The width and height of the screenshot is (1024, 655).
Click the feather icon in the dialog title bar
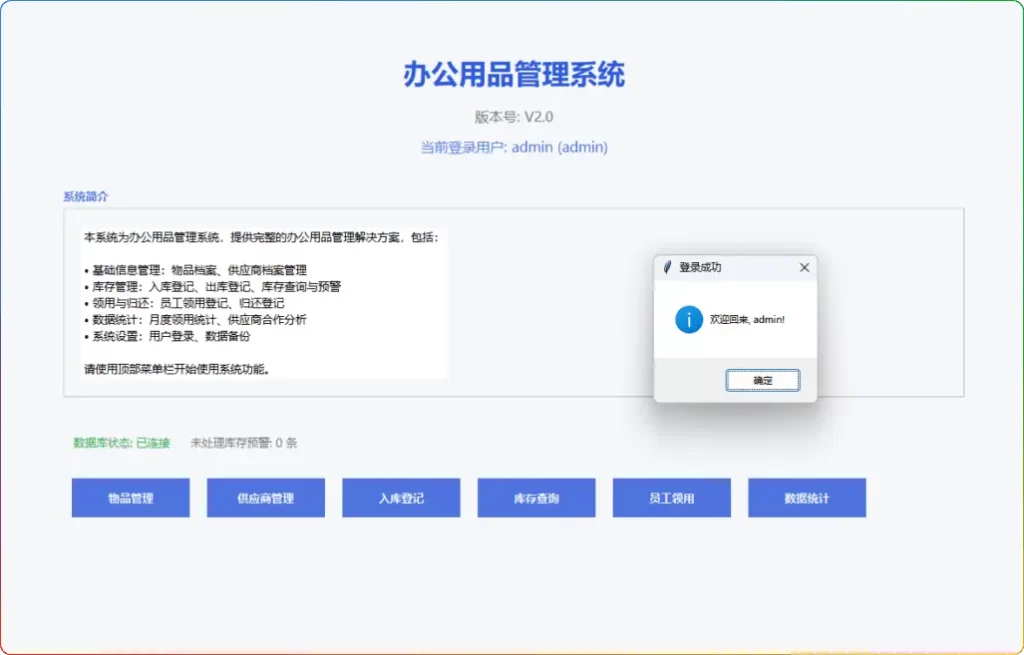pyautogui.click(x=667, y=267)
